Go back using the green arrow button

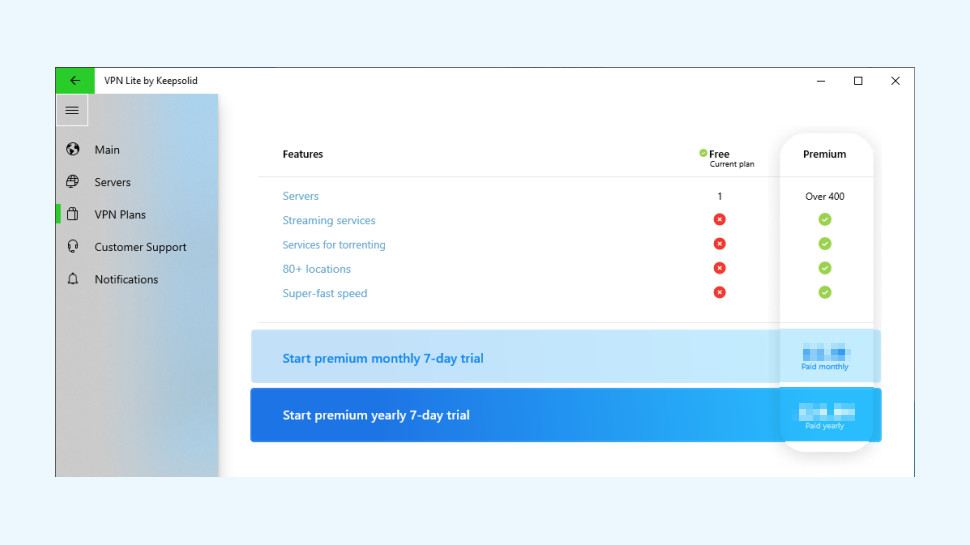[75, 80]
